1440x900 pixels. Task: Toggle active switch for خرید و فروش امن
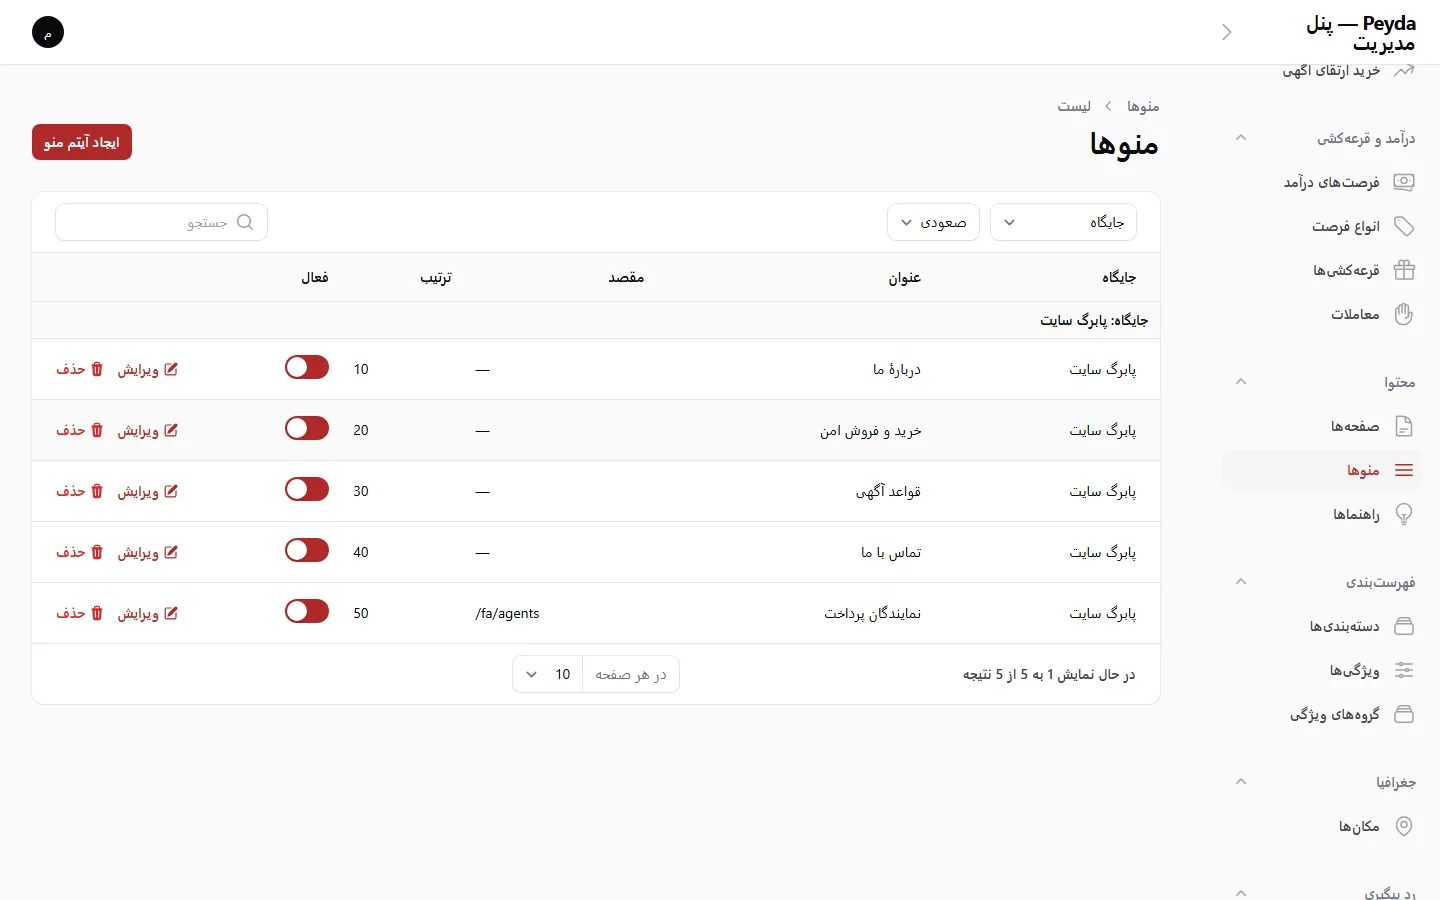[x=307, y=428]
